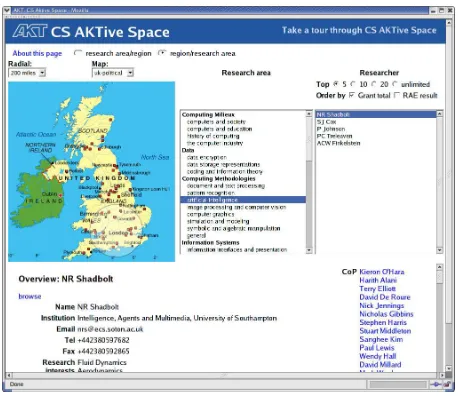
Task: Select document and text processing research area
Action: tap(226, 186)
